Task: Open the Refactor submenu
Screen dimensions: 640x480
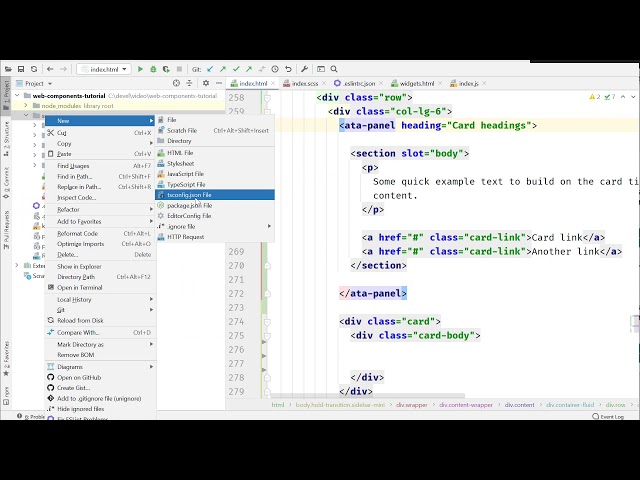Action: point(100,209)
